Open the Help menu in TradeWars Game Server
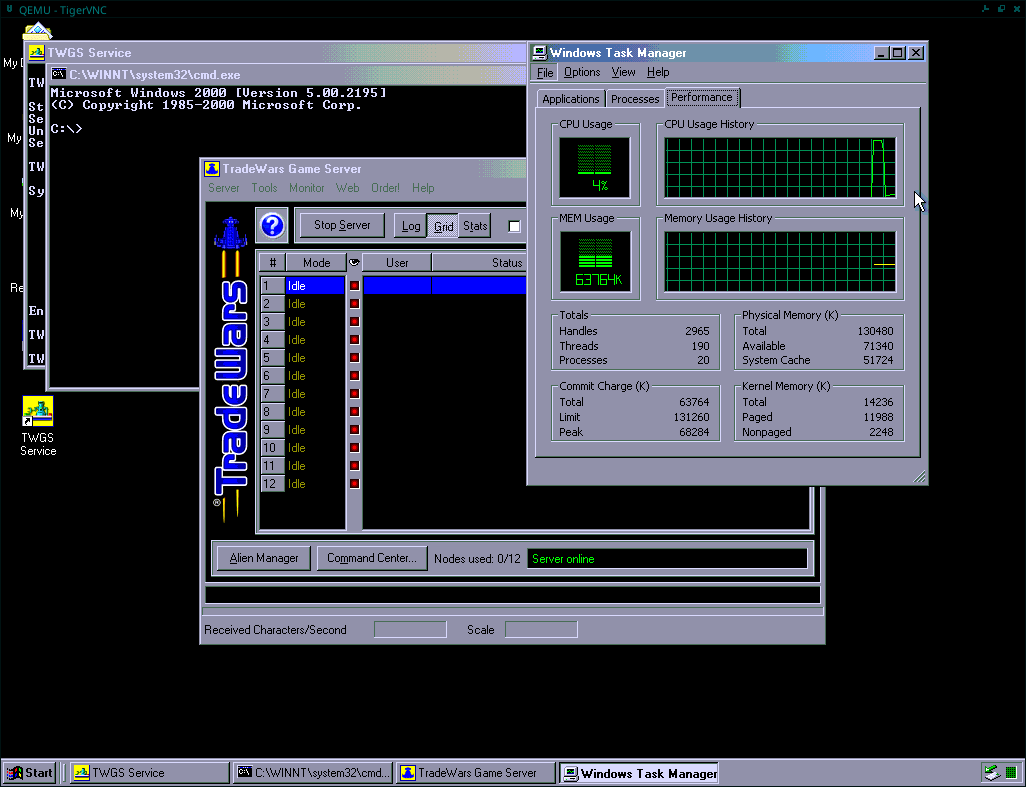 tap(423, 188)
